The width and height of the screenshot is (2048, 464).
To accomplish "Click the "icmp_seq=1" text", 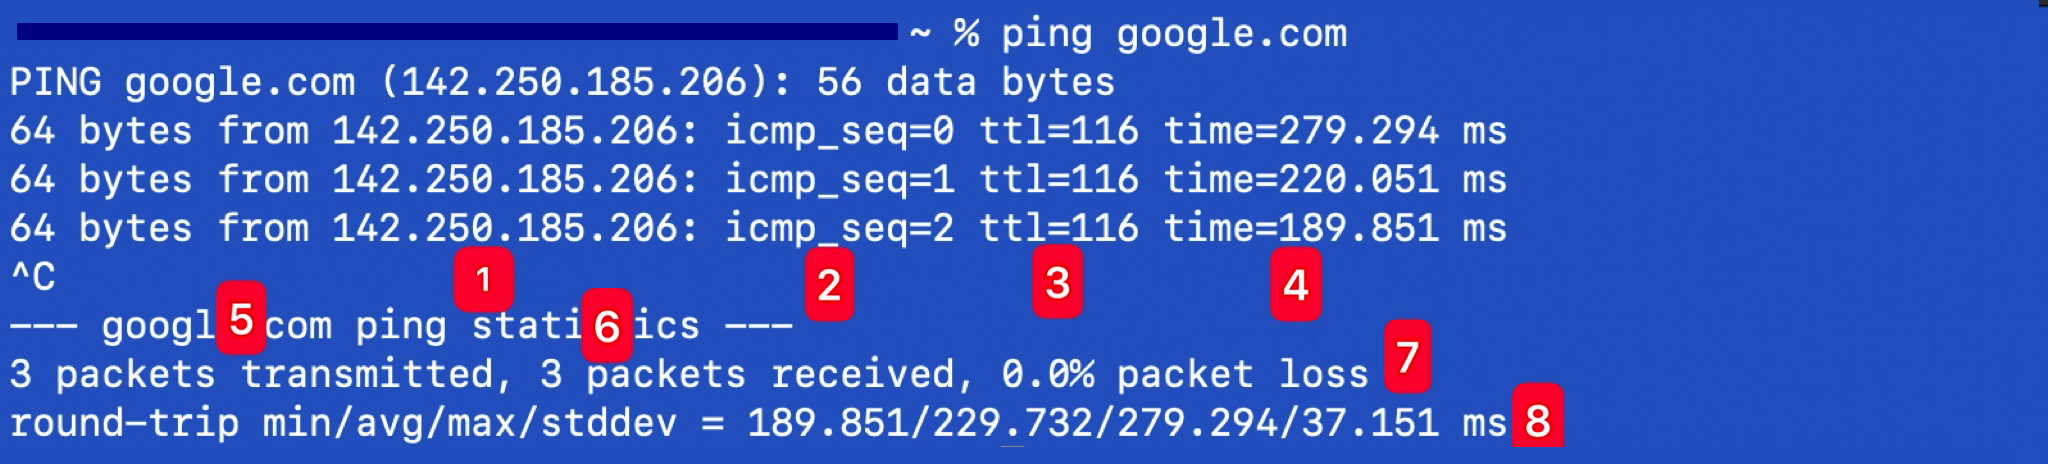I will pyautogui.click(x=839, y=180).
